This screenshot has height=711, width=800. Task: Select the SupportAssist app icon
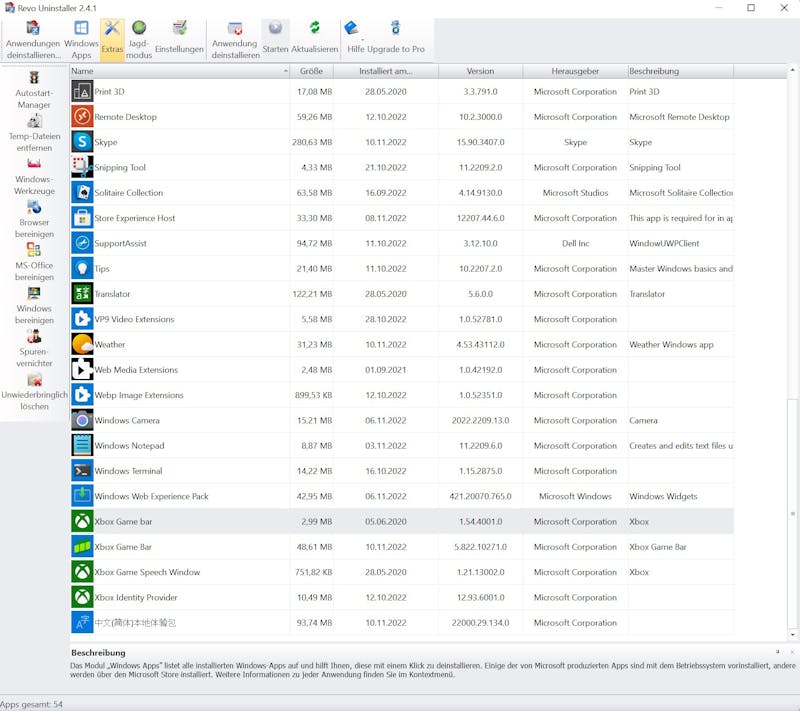pos(82,243)
